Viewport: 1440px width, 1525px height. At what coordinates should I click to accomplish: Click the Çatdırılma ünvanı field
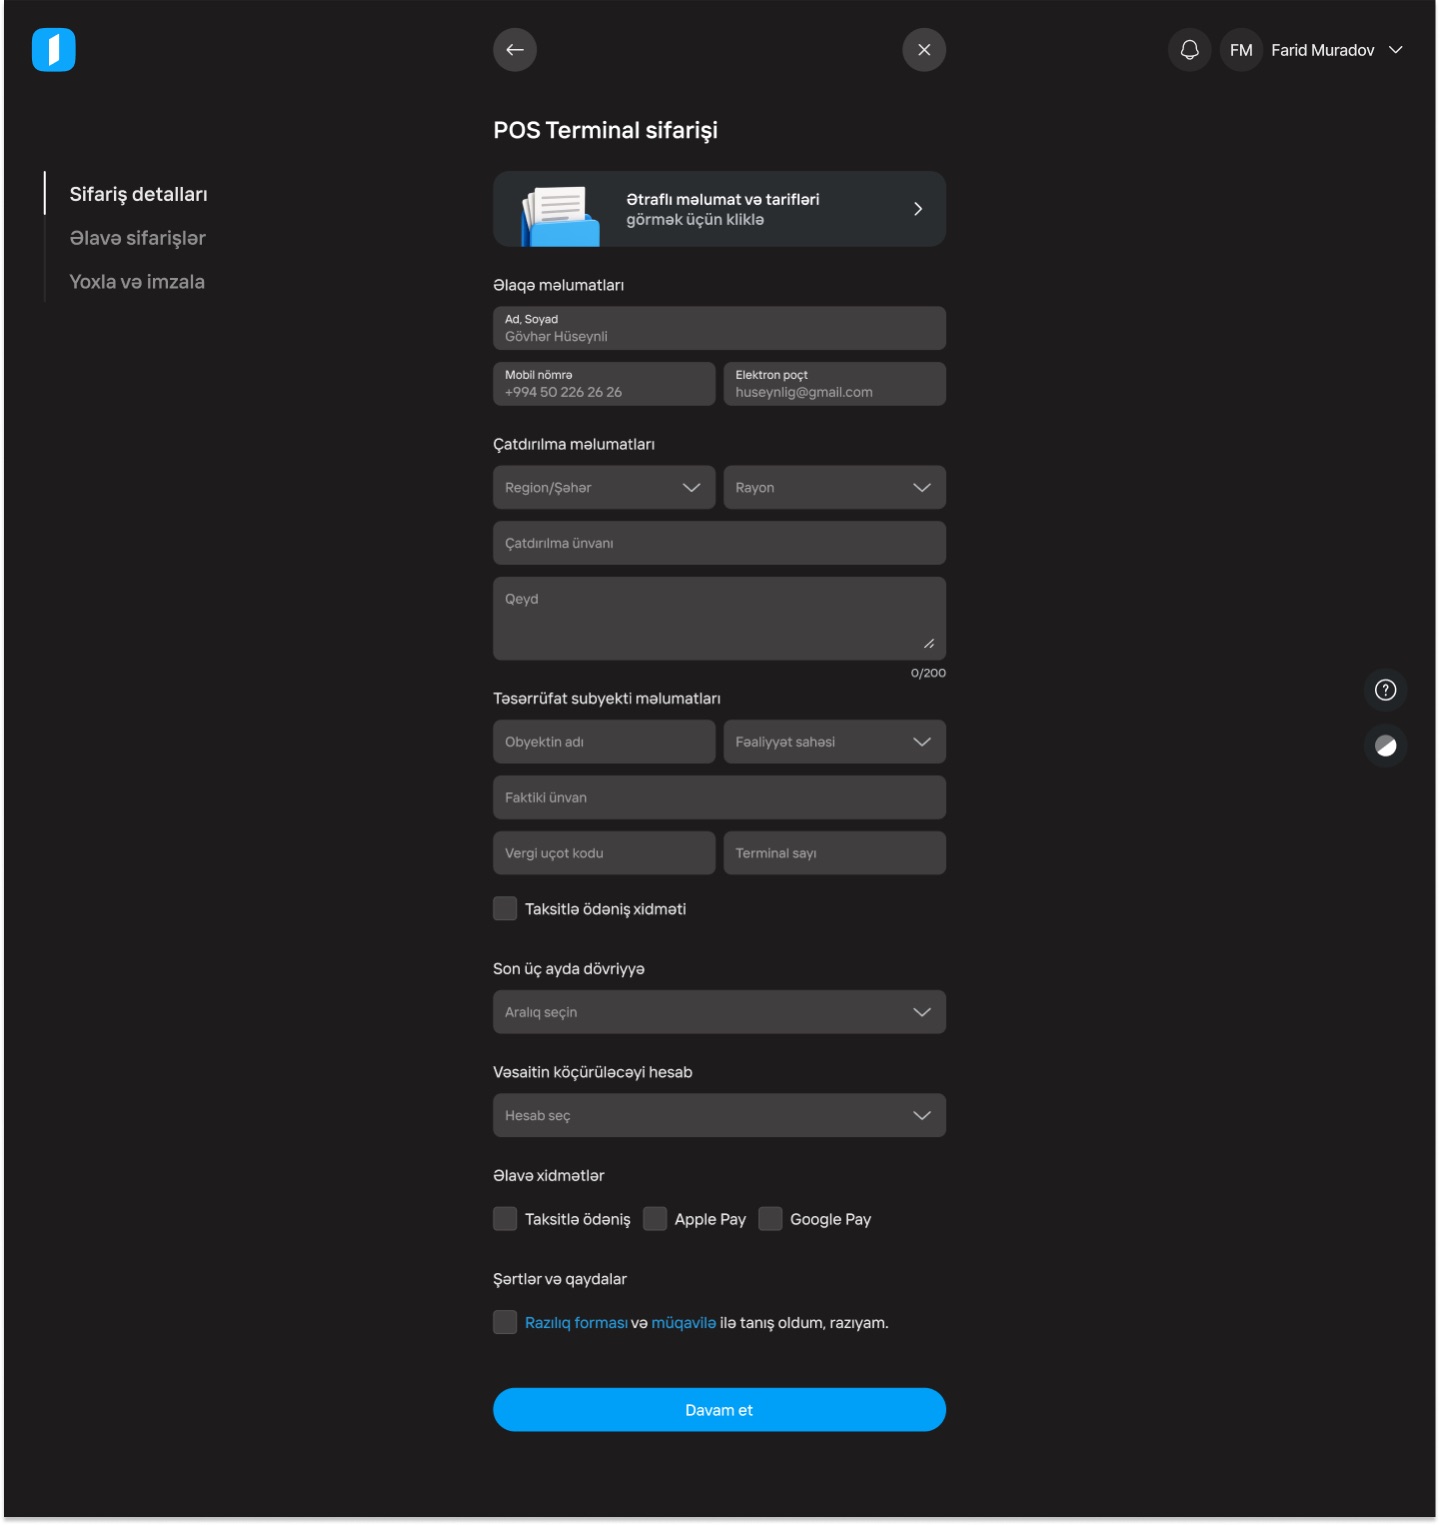(719, 543)
